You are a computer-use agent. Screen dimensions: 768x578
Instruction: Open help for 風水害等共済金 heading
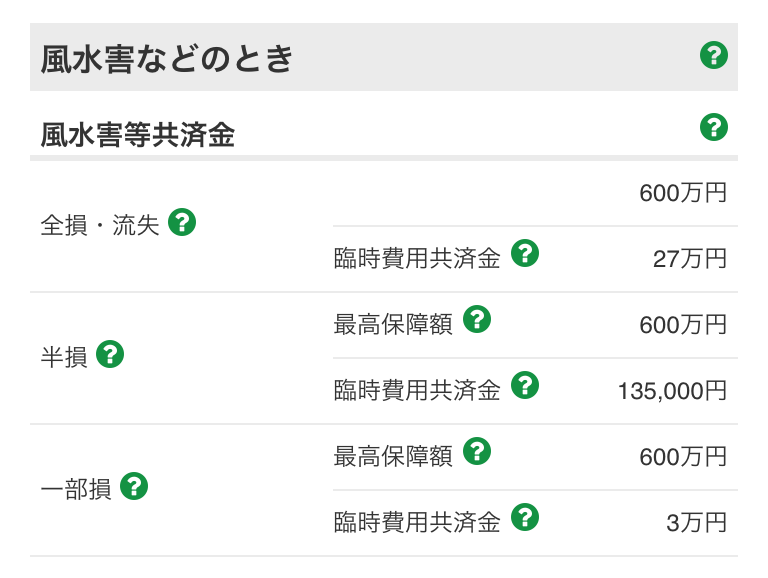[x=713, y=127]
